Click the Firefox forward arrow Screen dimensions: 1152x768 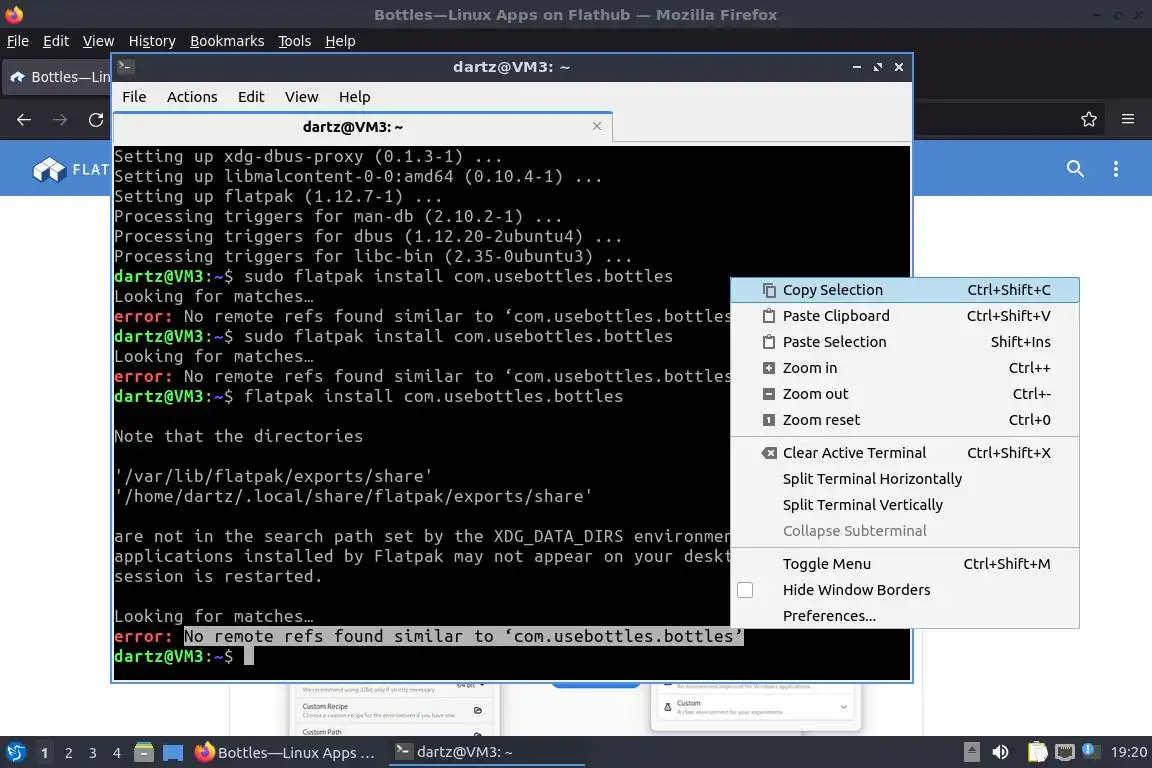click(60, 120)
